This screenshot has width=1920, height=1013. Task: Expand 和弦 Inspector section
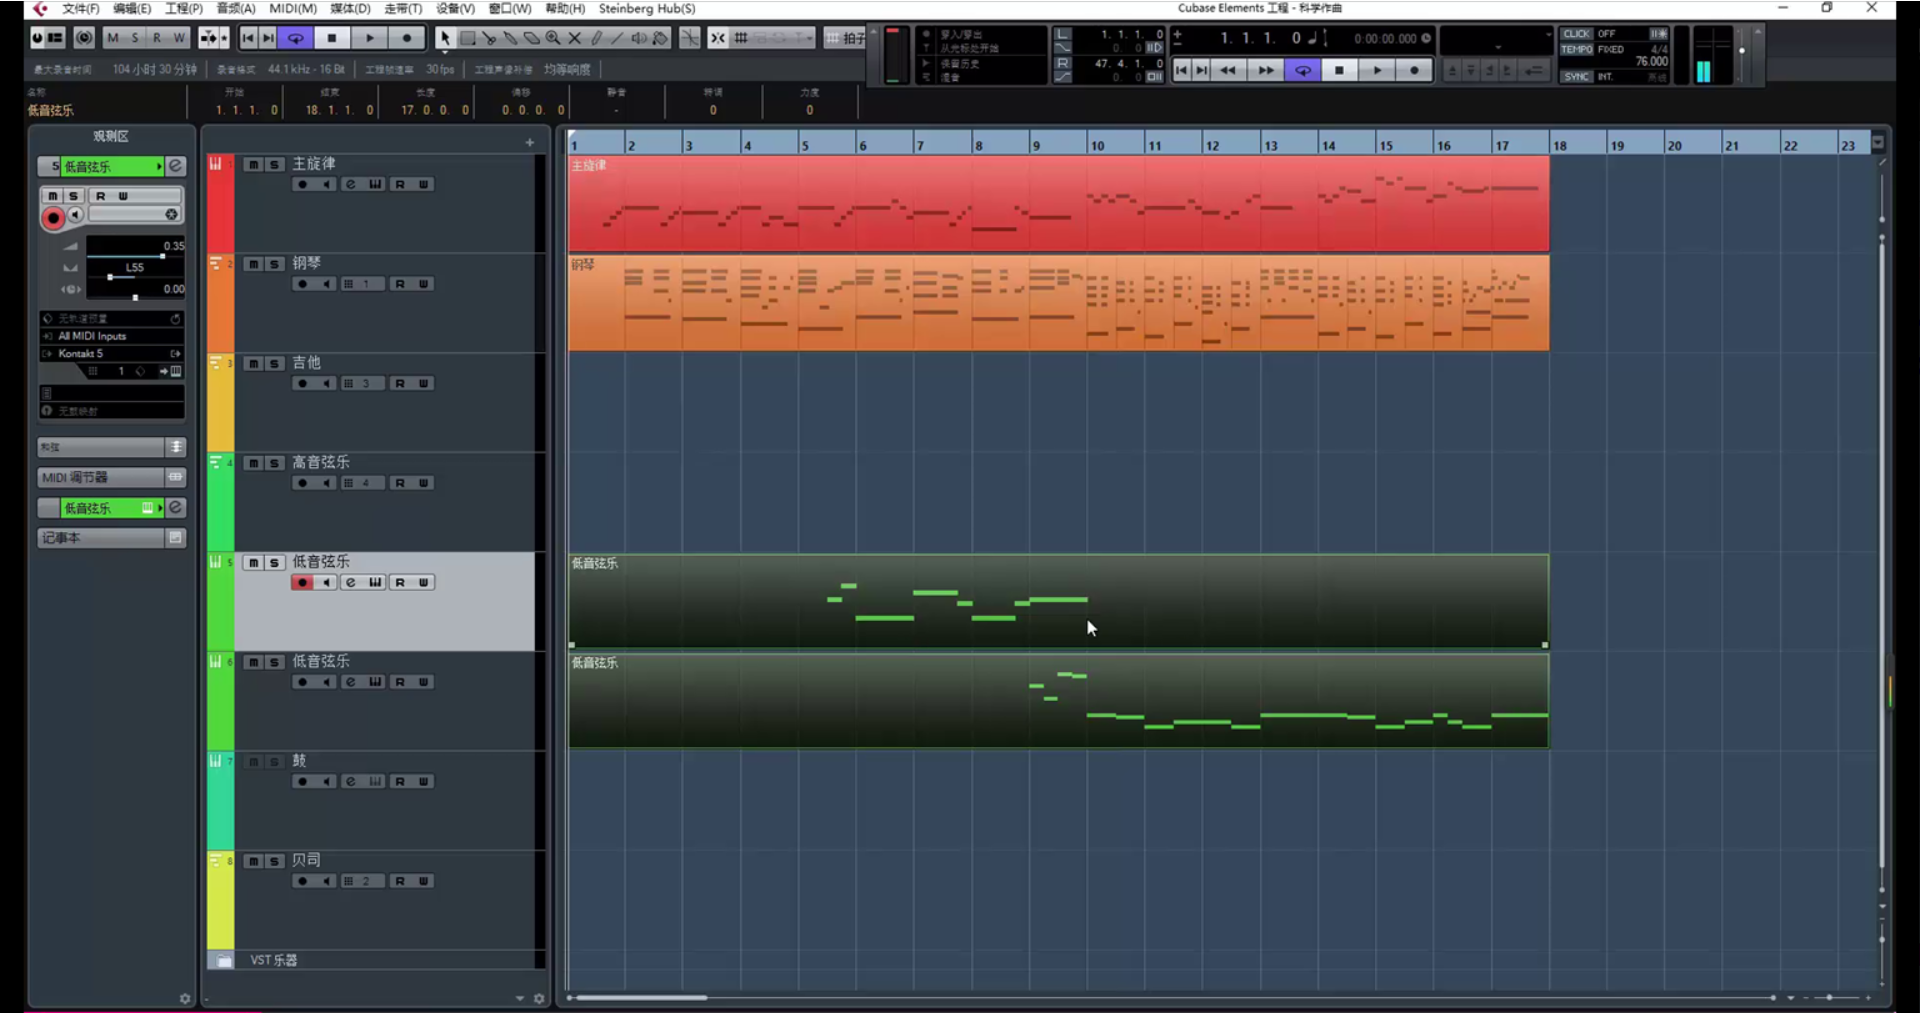coord(112,447)
